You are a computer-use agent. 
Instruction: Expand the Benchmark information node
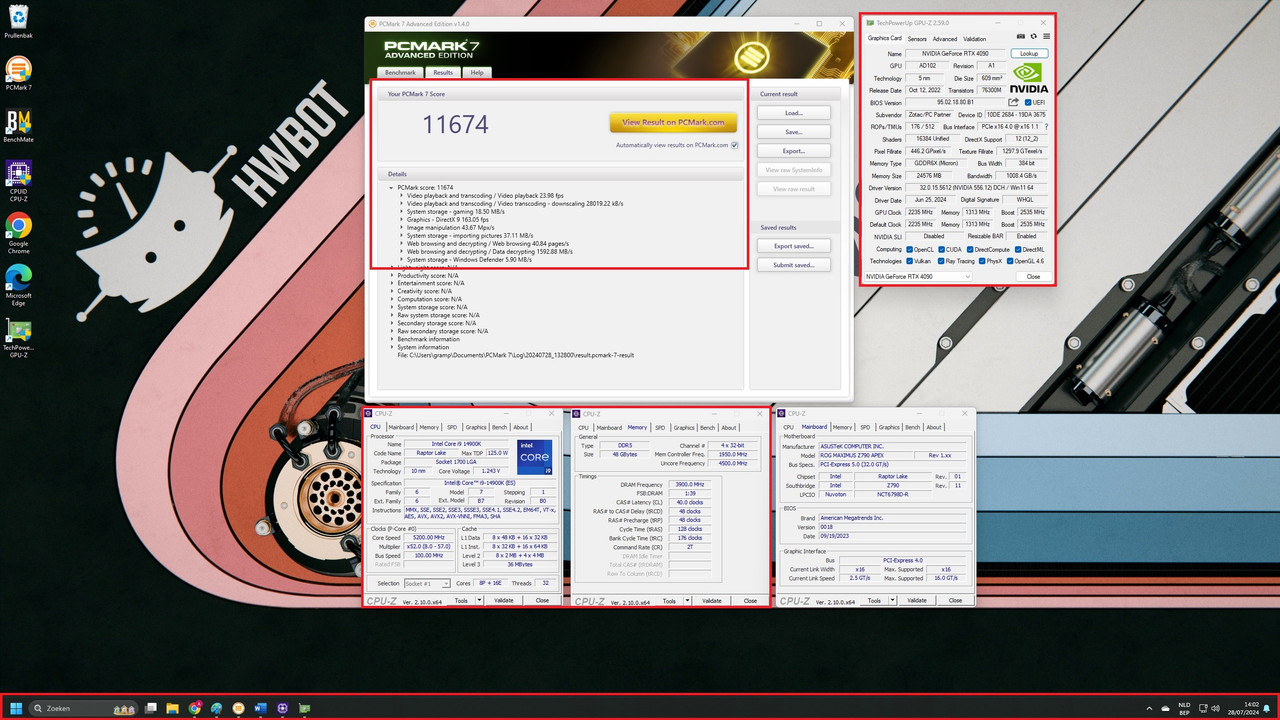pos(392,339)
